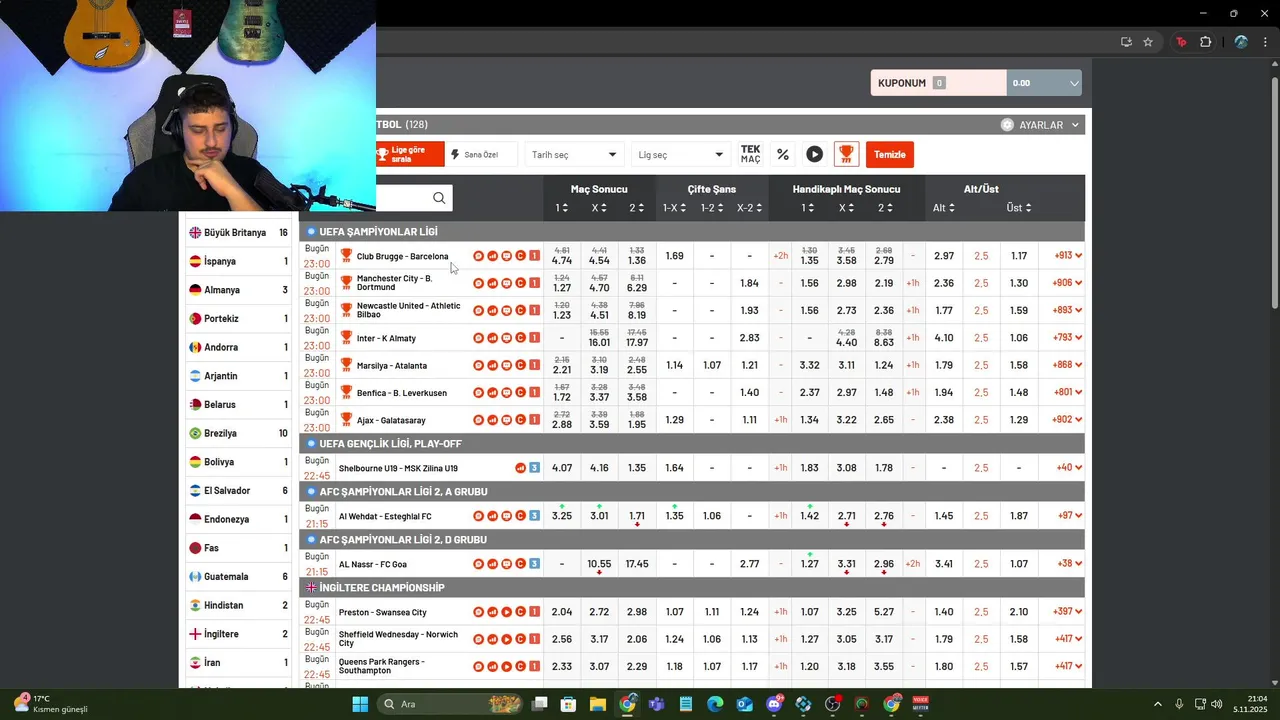Click the taskbar Ara search box
Viewport: 1280px width, 720px height.
[x=450, y=704]
